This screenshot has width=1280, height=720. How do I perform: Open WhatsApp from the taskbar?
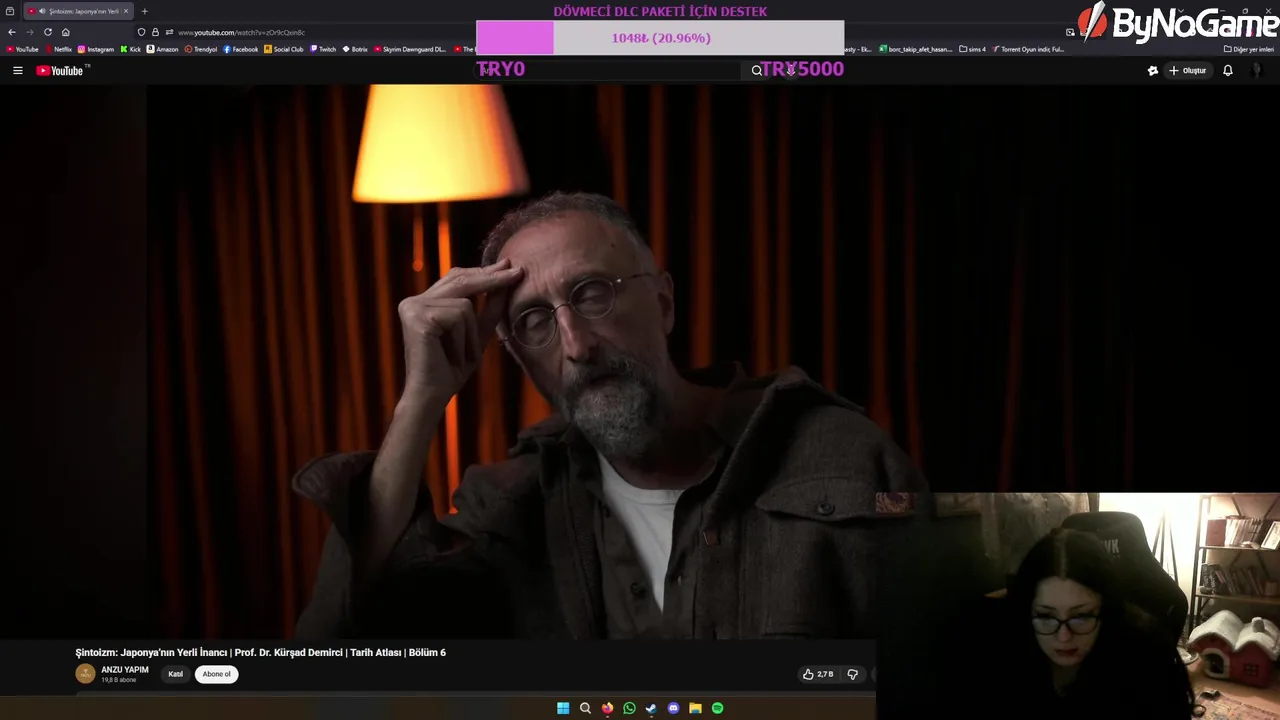point(629,708)
